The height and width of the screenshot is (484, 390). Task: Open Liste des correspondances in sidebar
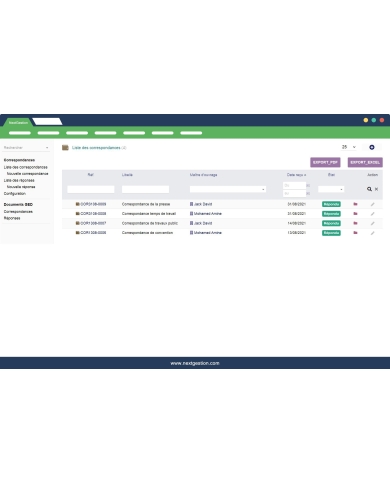tap(26, 167)
